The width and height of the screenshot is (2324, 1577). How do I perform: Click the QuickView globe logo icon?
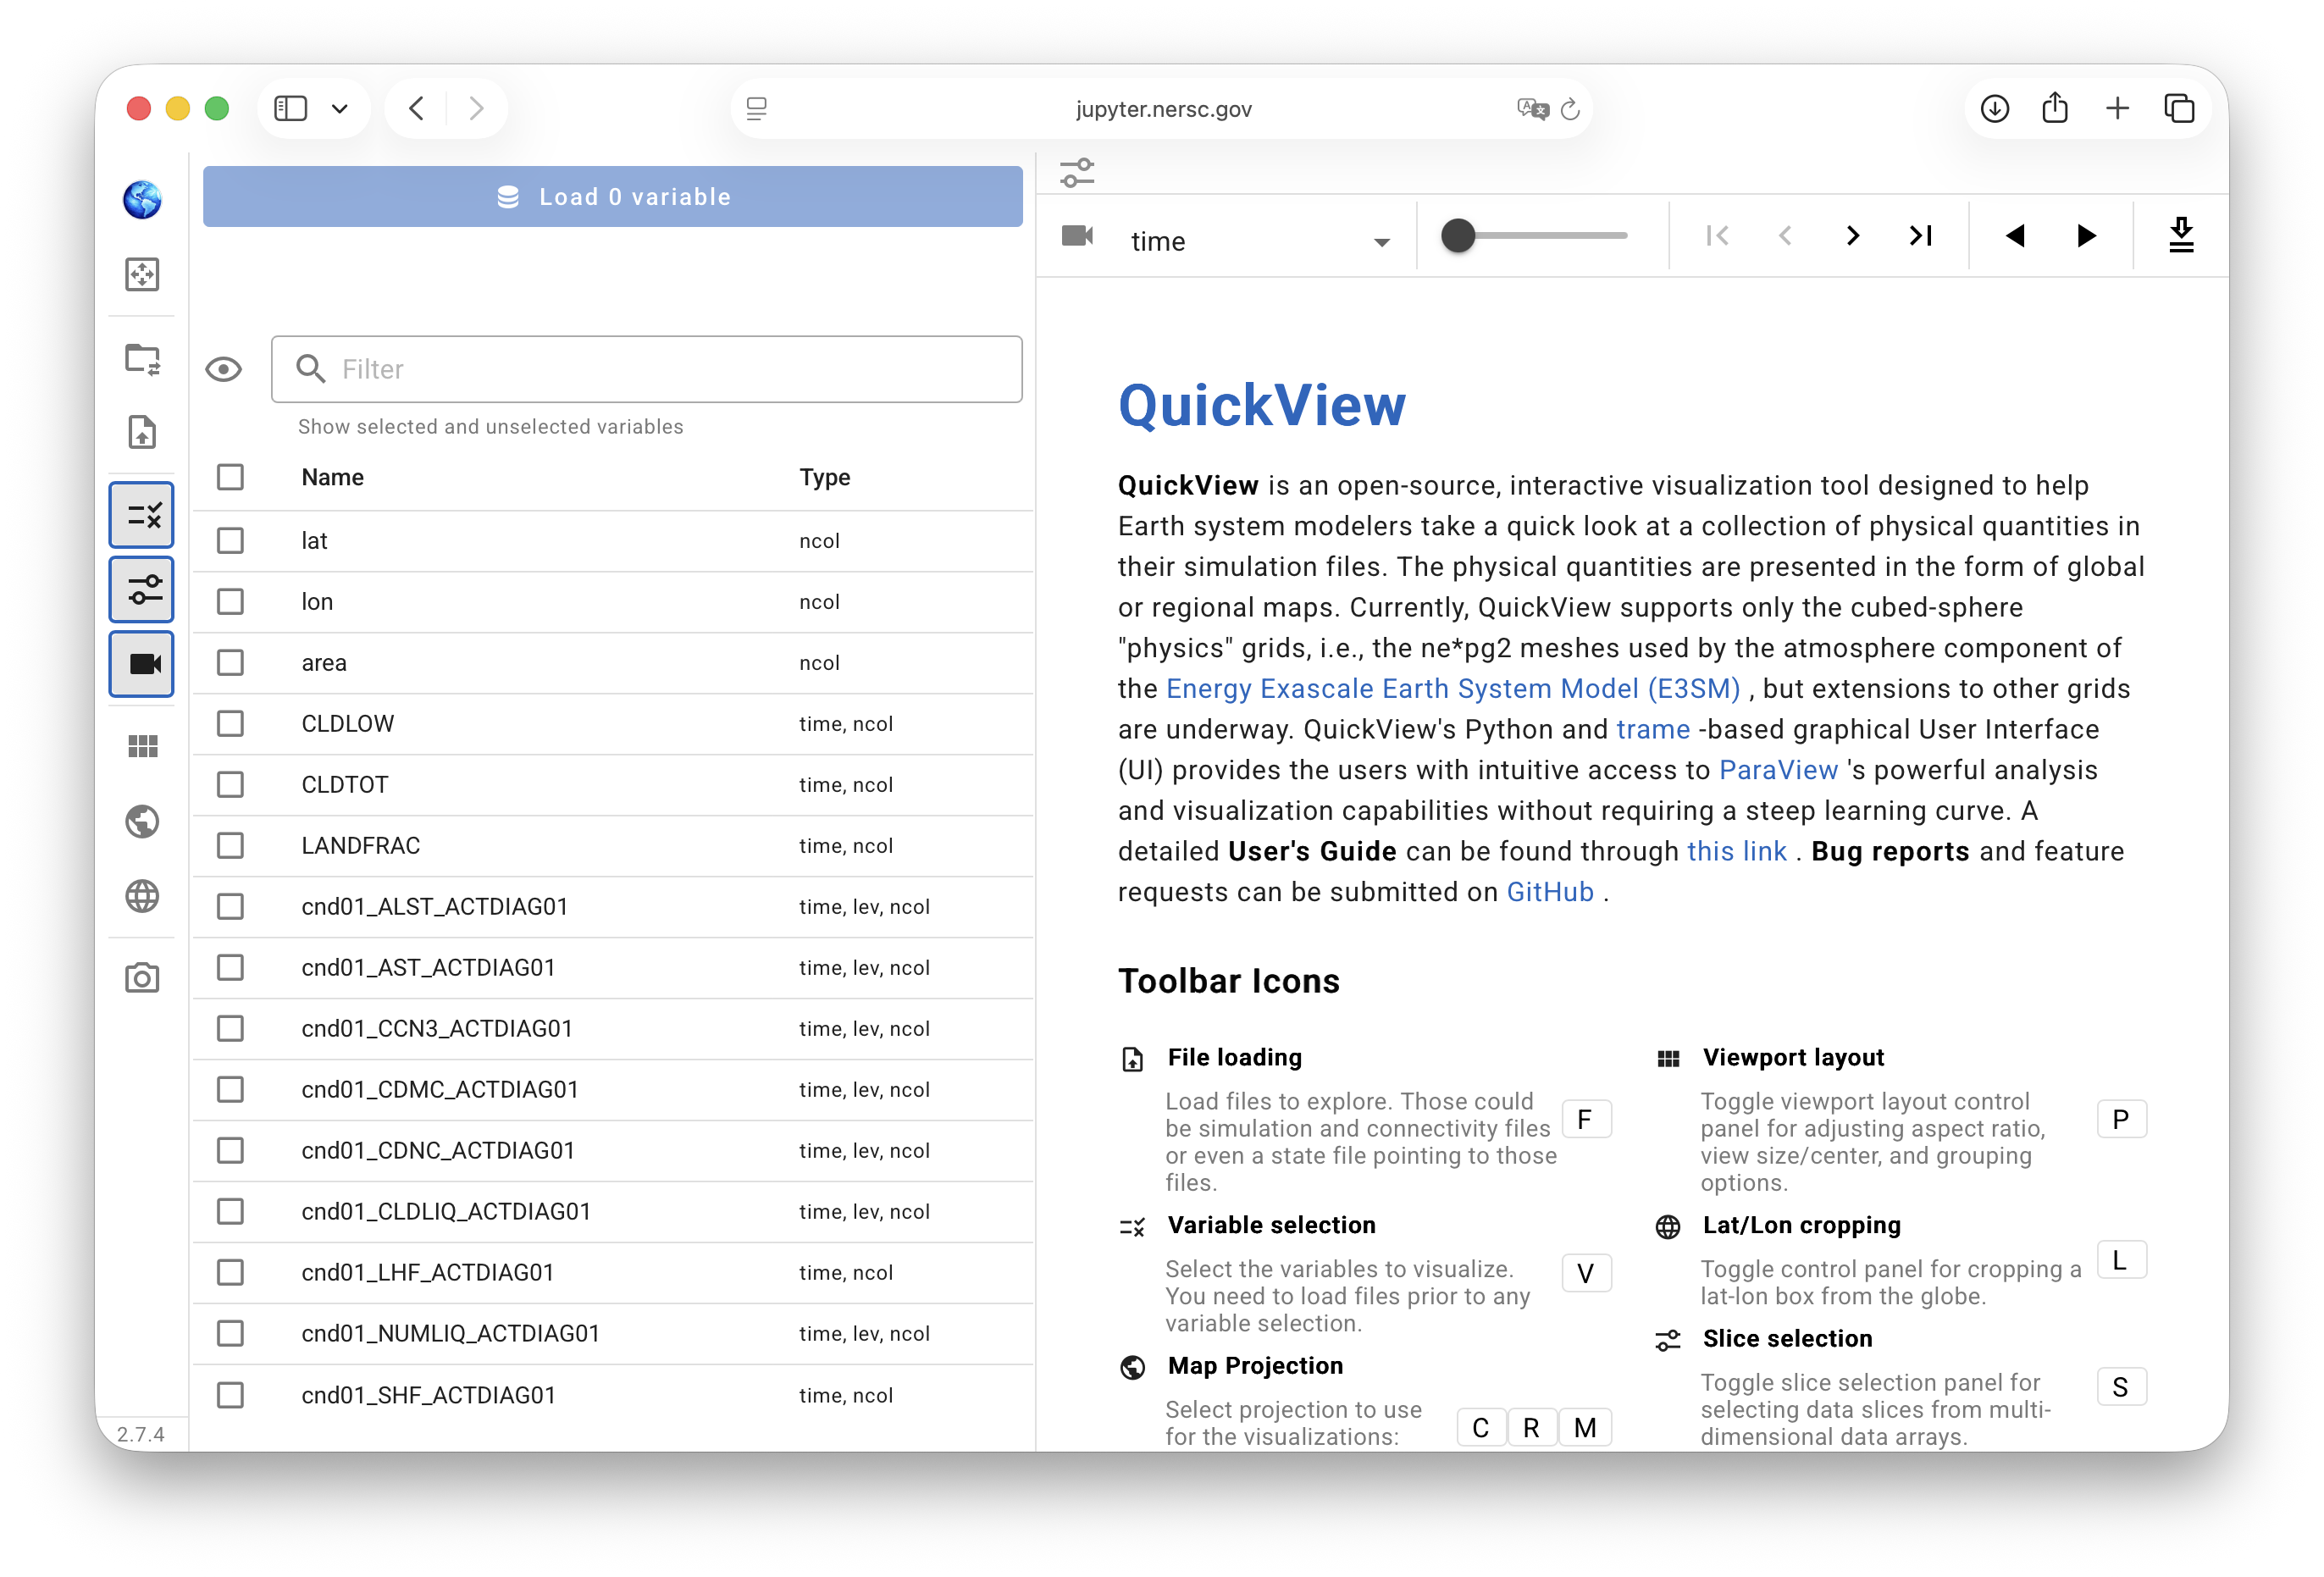point(142,199)
